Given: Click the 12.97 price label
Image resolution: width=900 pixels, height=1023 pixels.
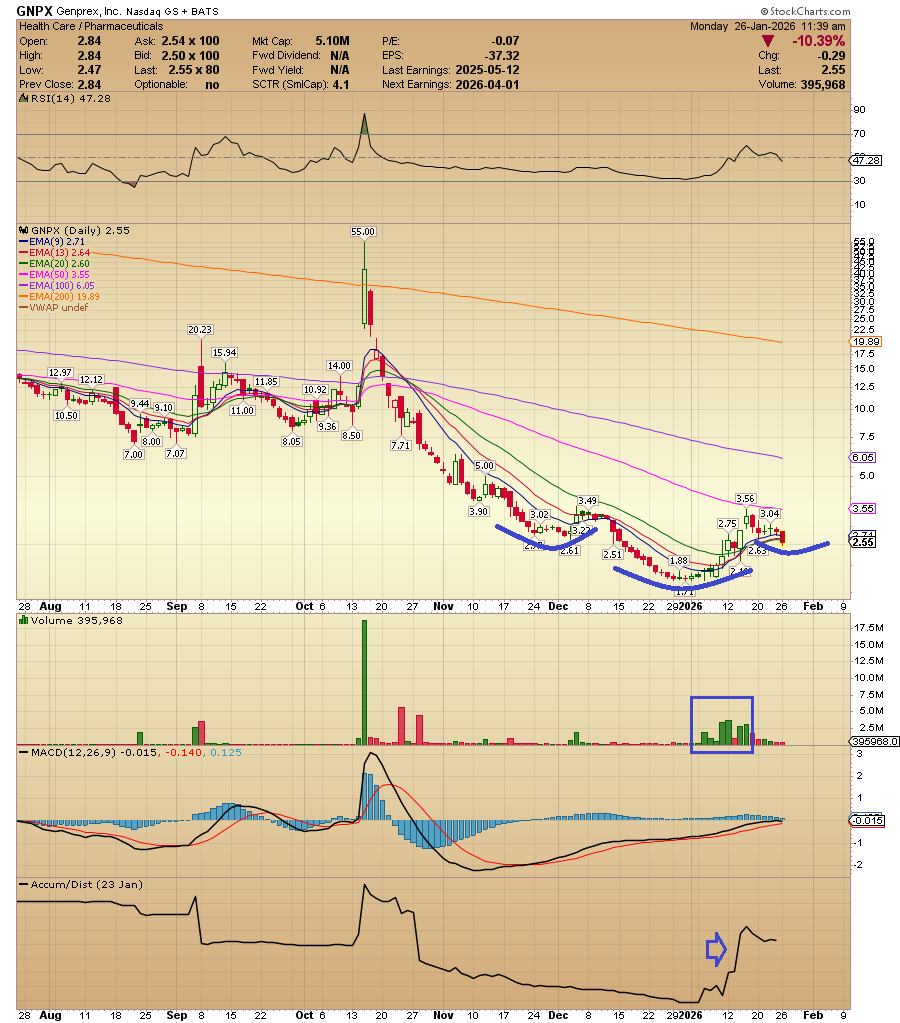Looking at the screenshot, I should click(60, 373).
